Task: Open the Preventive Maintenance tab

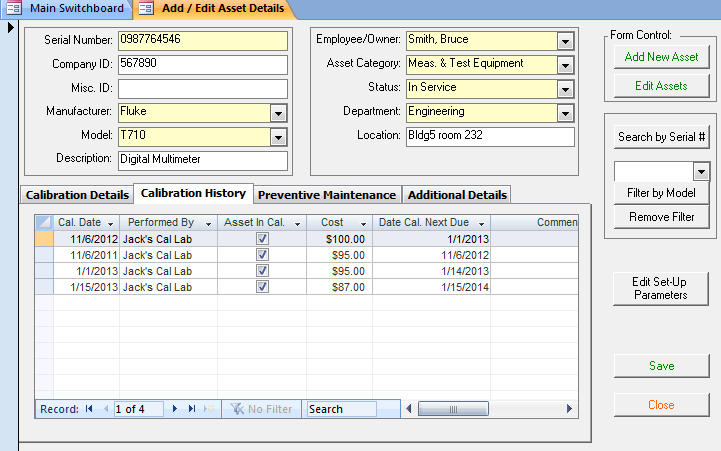Action: (327, 195)
